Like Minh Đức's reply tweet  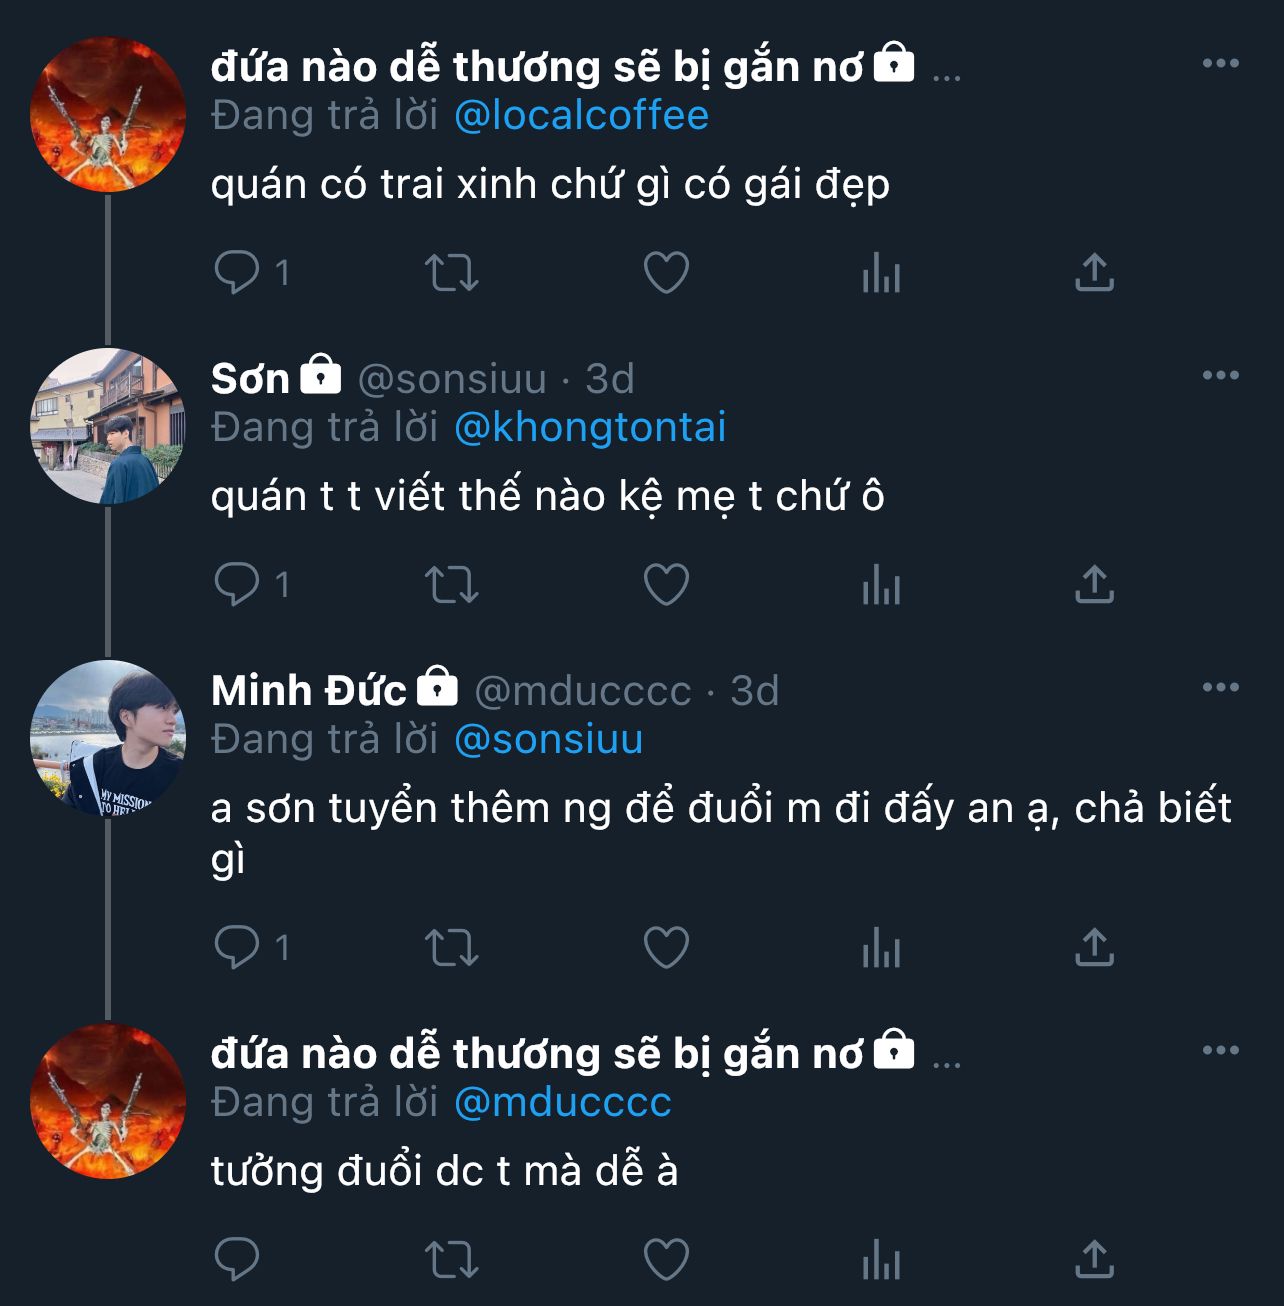point(666,947)
